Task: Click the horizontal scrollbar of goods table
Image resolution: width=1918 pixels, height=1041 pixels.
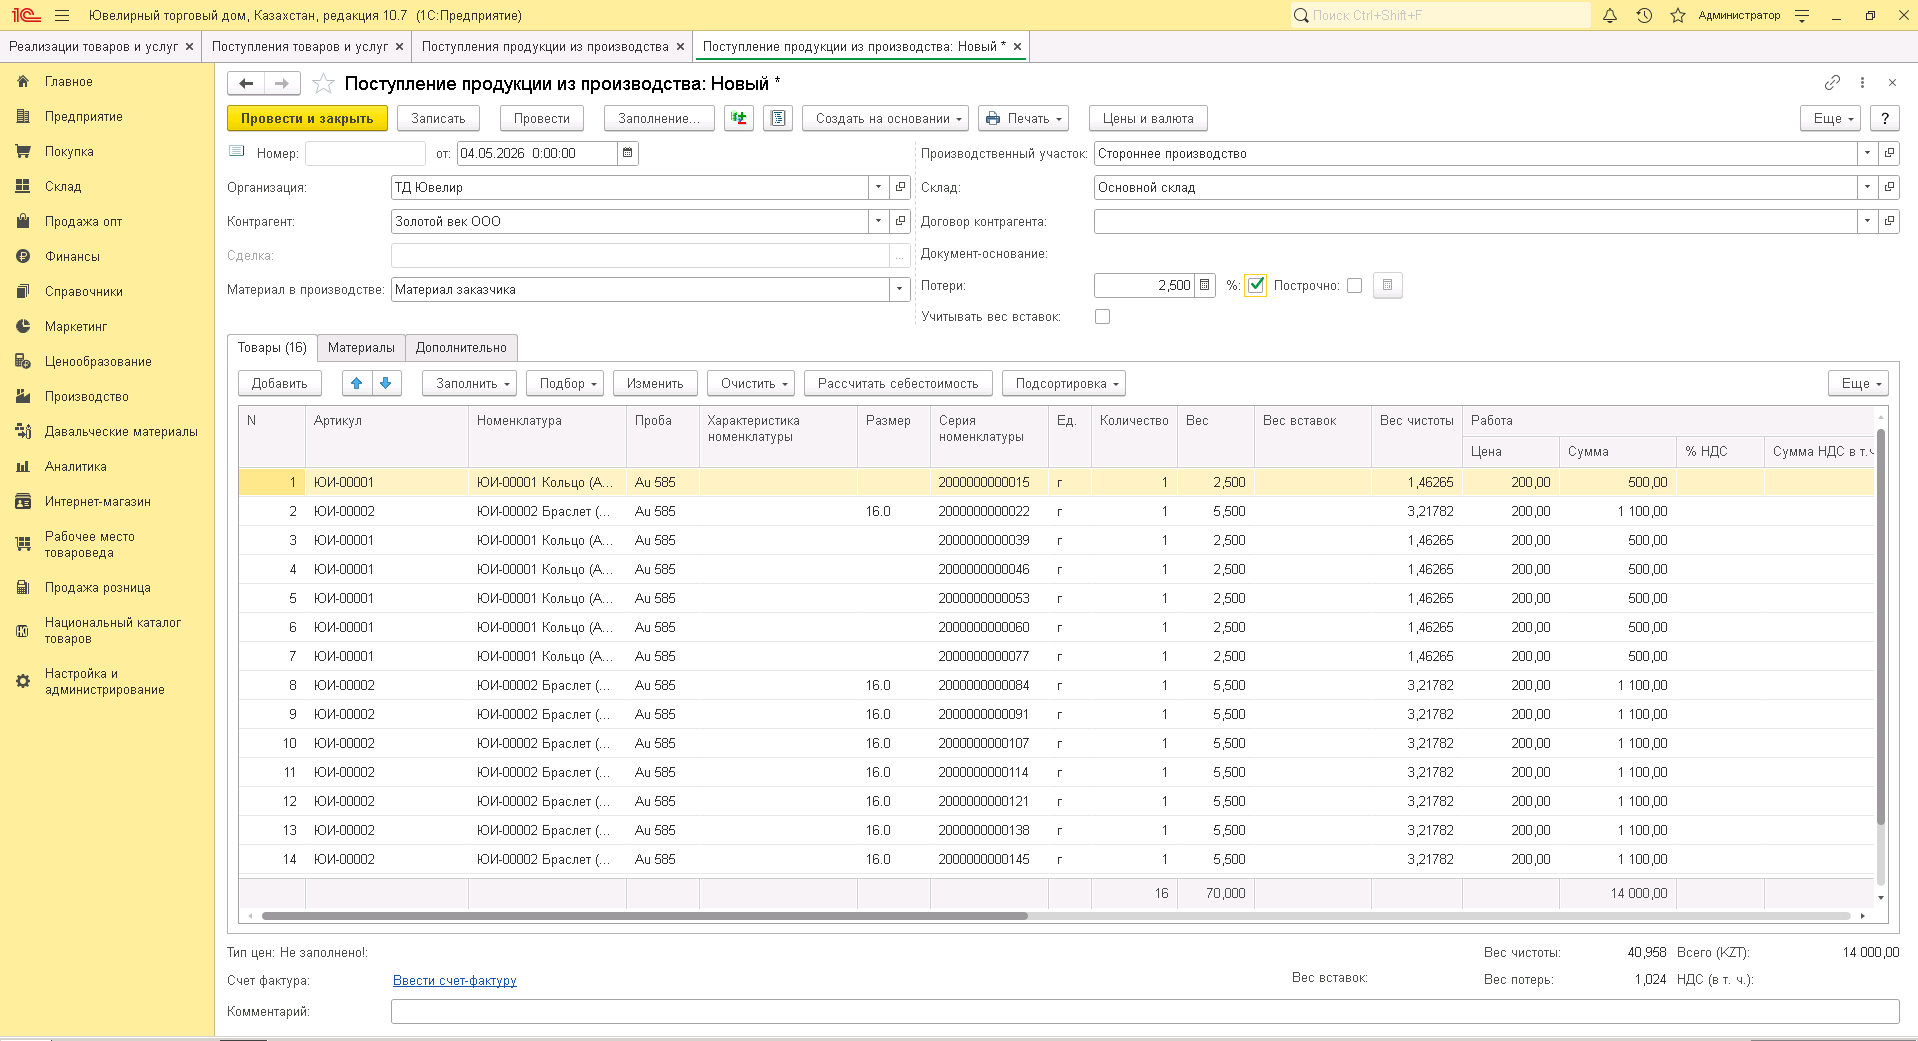Action: point(644,916)
